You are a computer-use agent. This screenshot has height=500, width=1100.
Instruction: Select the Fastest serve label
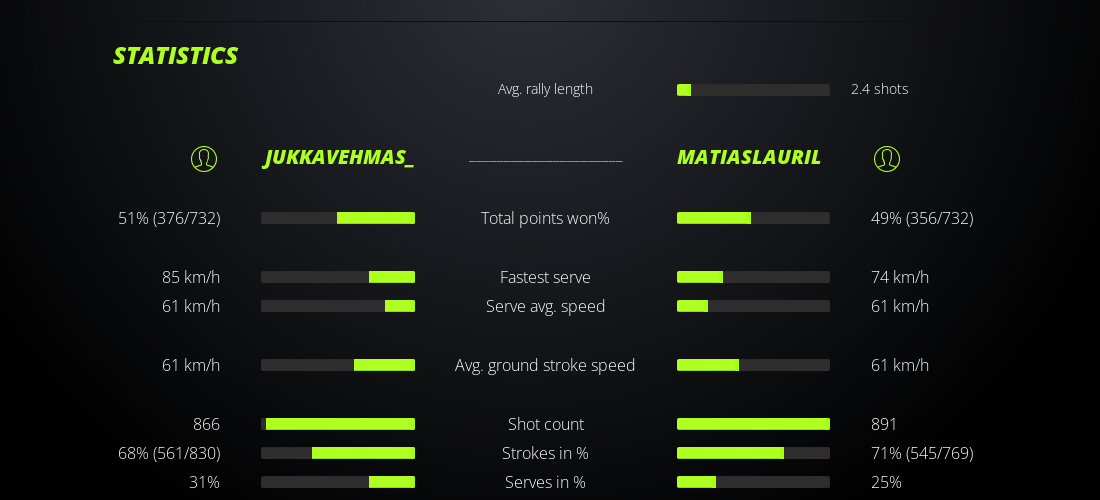tap(545, 277)
